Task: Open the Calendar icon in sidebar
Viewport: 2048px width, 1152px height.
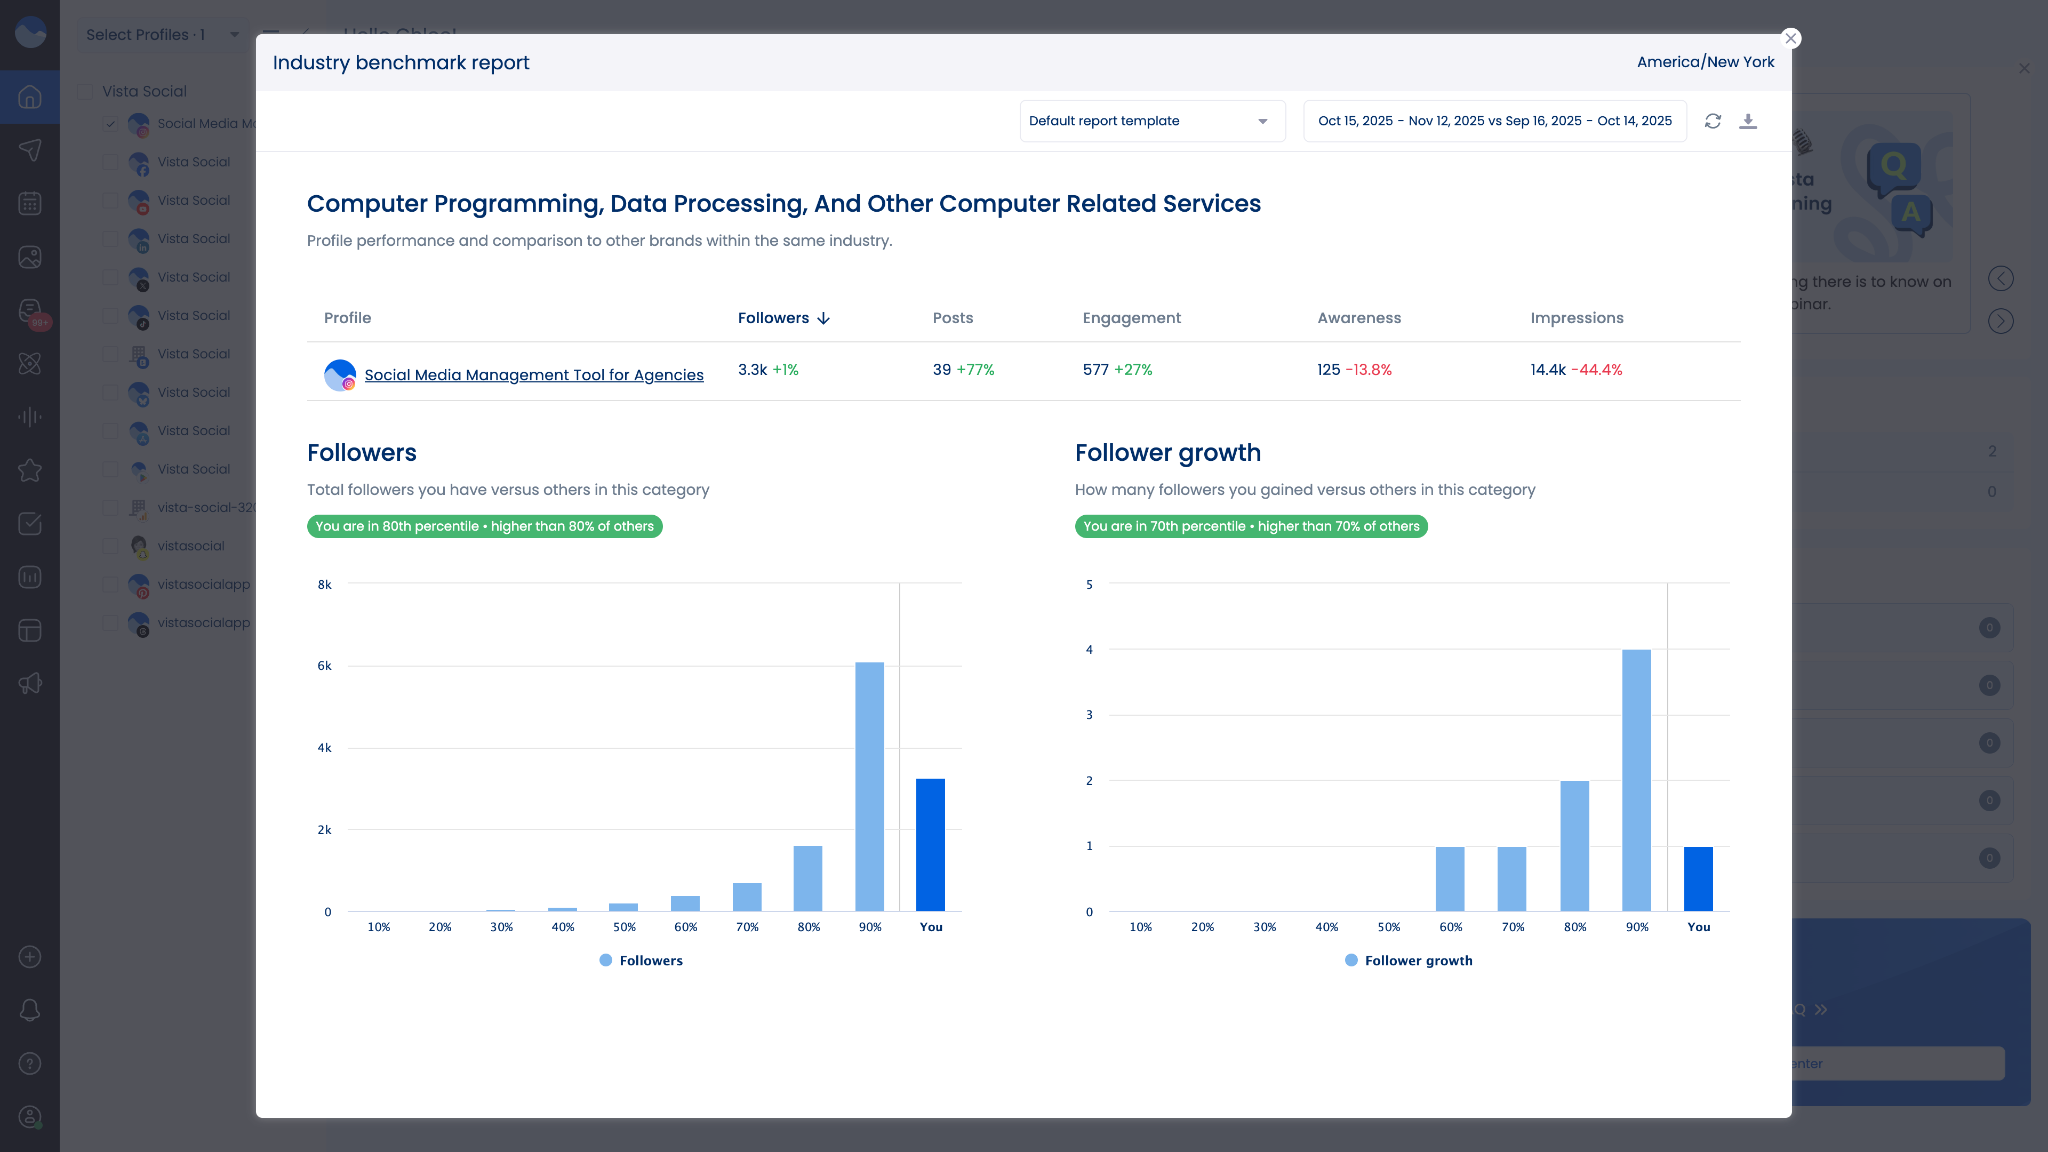Action: tap(30, 203)
